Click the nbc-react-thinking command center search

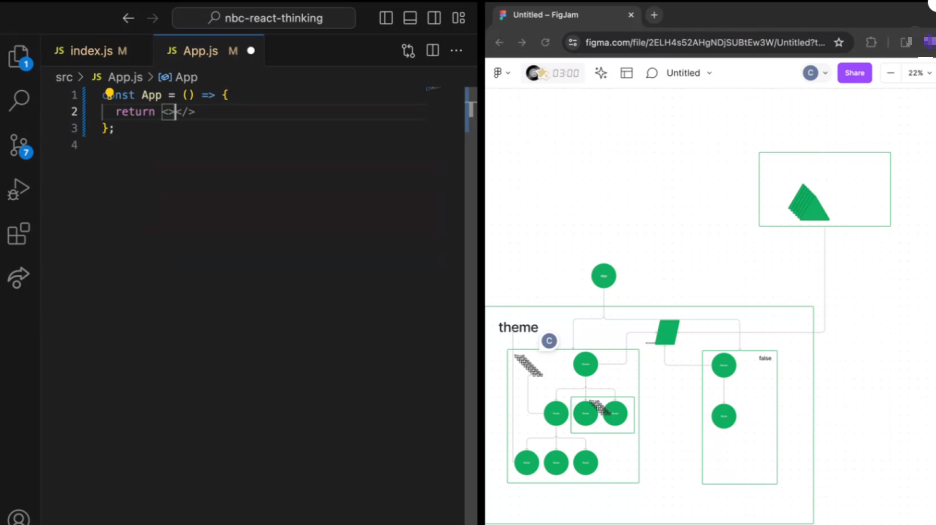pyautogui.click(x=264, y=18)
